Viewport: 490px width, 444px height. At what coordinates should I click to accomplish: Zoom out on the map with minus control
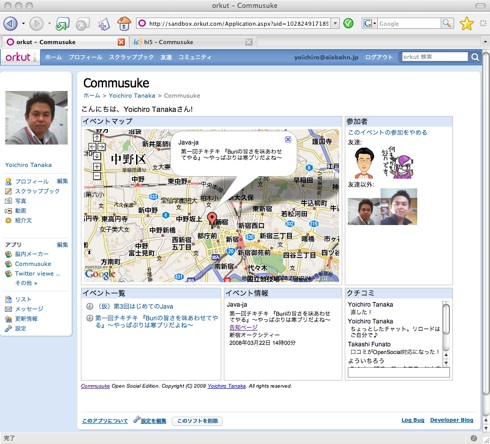point(97,176)
